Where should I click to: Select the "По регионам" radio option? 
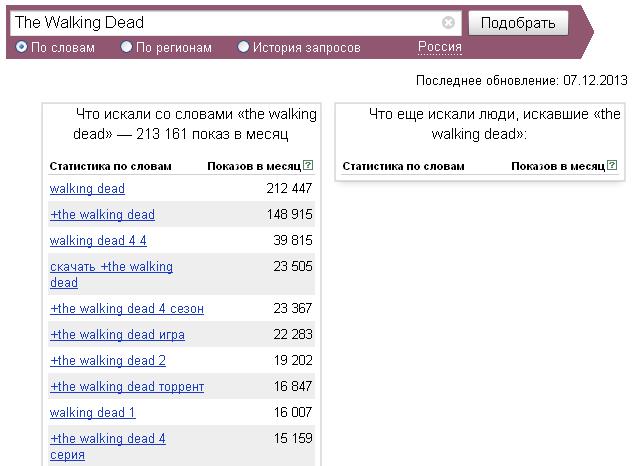click(x=127, y=47)
